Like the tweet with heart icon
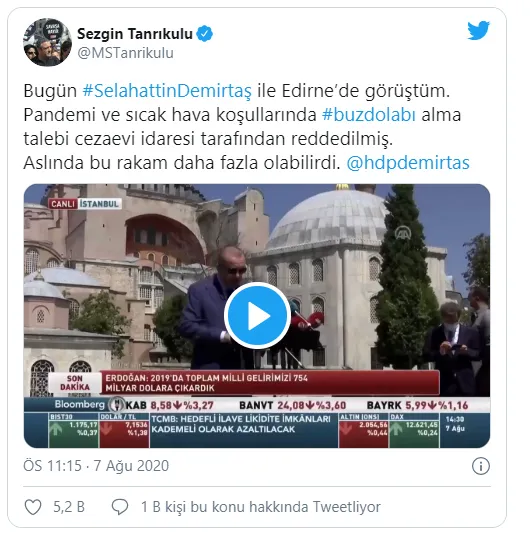530x540 pixels. pyautogui.click(x=33, y=507)
